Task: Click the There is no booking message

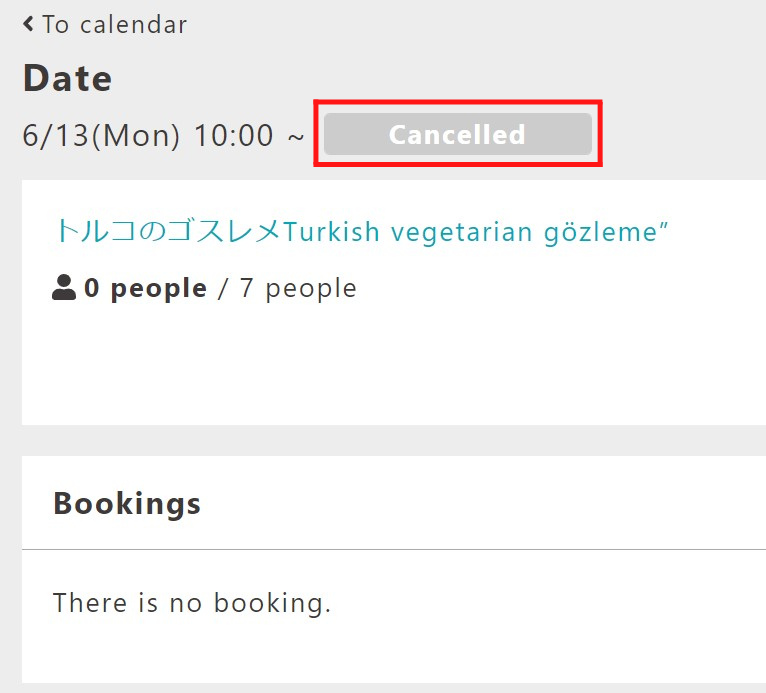Action: pyautogui.click(x=192, y=603)
